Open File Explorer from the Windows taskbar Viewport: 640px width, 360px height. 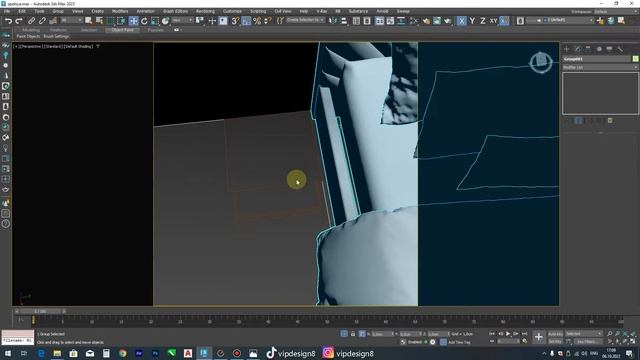(57, 353)
